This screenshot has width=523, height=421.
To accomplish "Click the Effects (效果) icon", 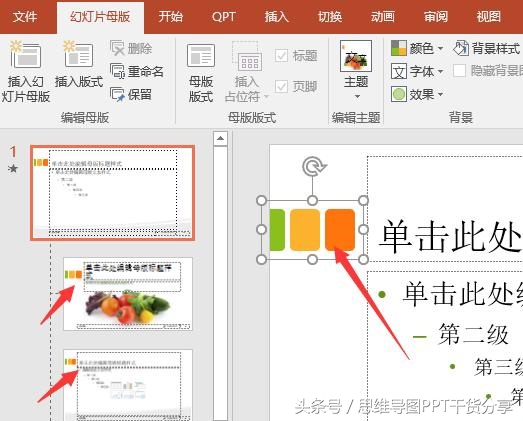I will [x=399, y=94].
